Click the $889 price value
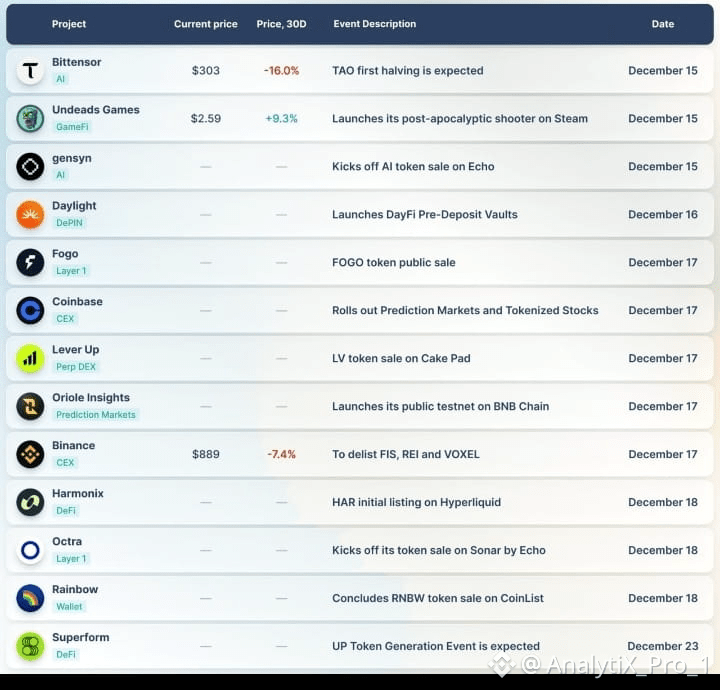720x690 pixels. click(206, 454)
